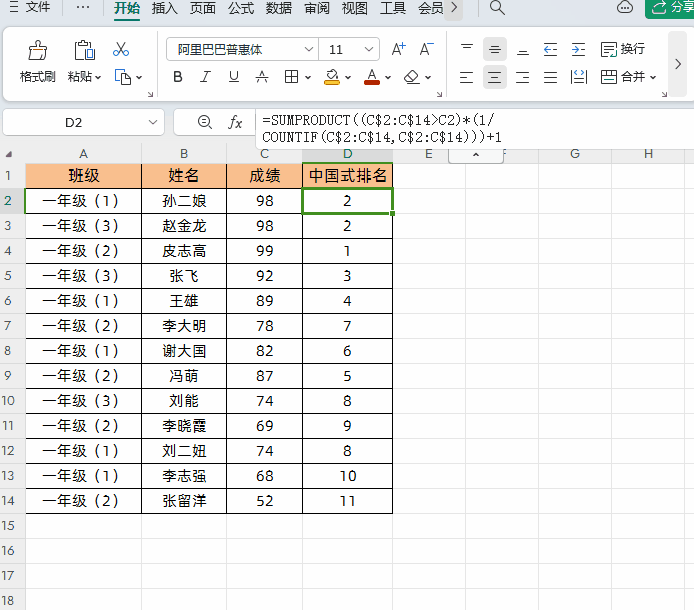This screenshot has height=610, width=694.
Task: Click the fx insert function icon
Action: tap(235, 122)
